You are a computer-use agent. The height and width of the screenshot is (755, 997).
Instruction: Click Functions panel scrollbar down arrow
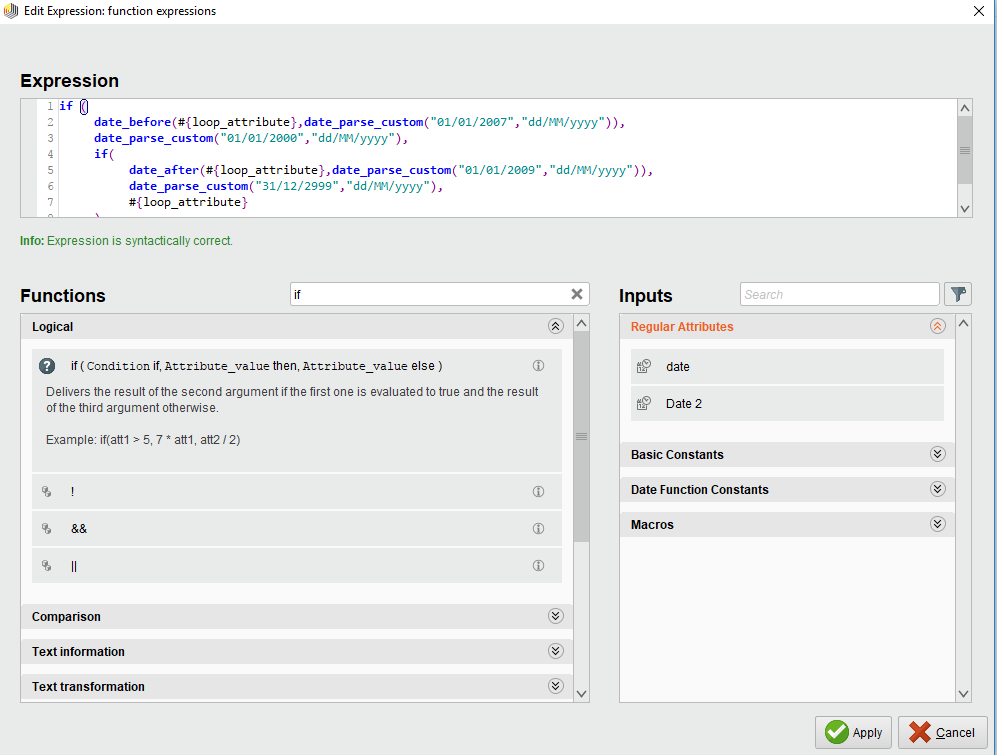pos(581,694)
